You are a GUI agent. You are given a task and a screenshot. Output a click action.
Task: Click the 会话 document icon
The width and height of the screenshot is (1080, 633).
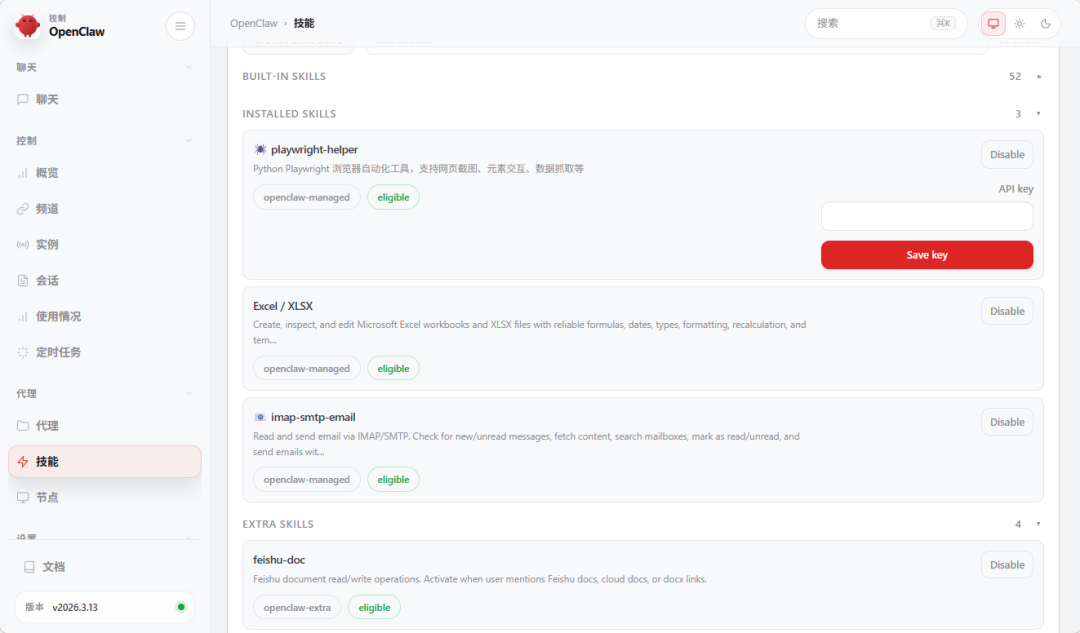pos(23,280)
